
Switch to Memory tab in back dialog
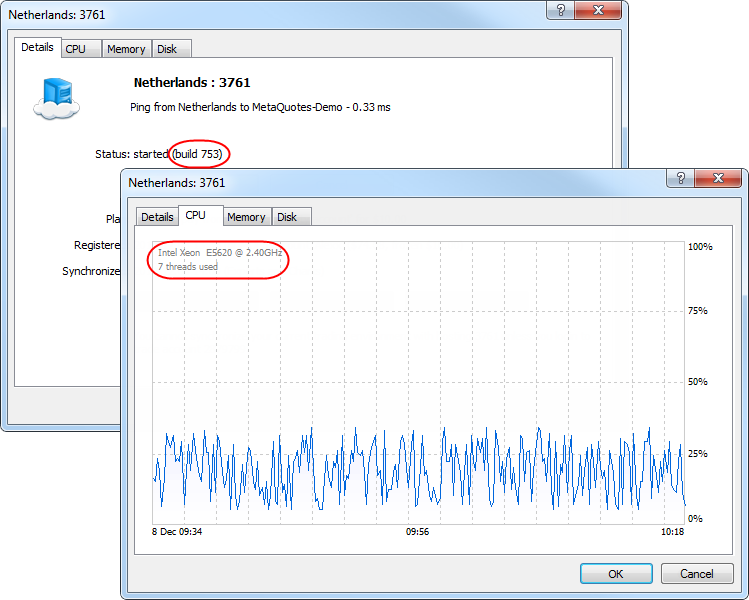coord(126,49)
